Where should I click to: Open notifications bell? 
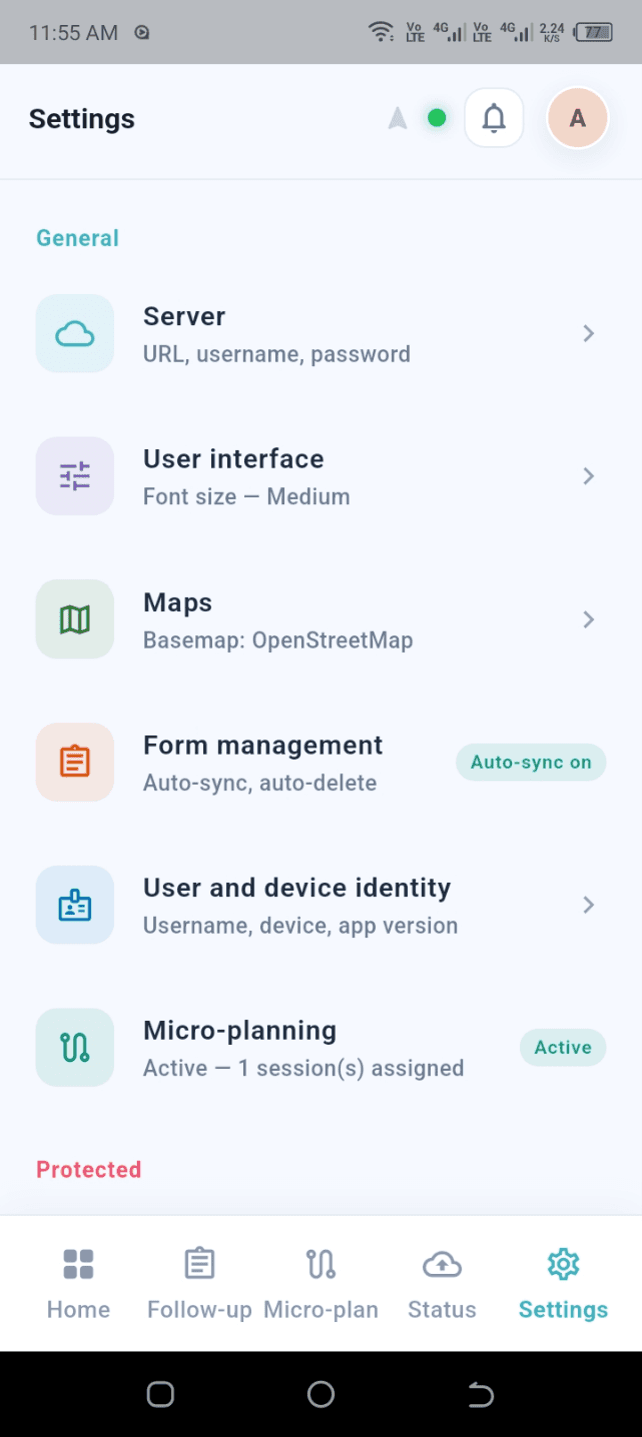(x=494, y=118)
